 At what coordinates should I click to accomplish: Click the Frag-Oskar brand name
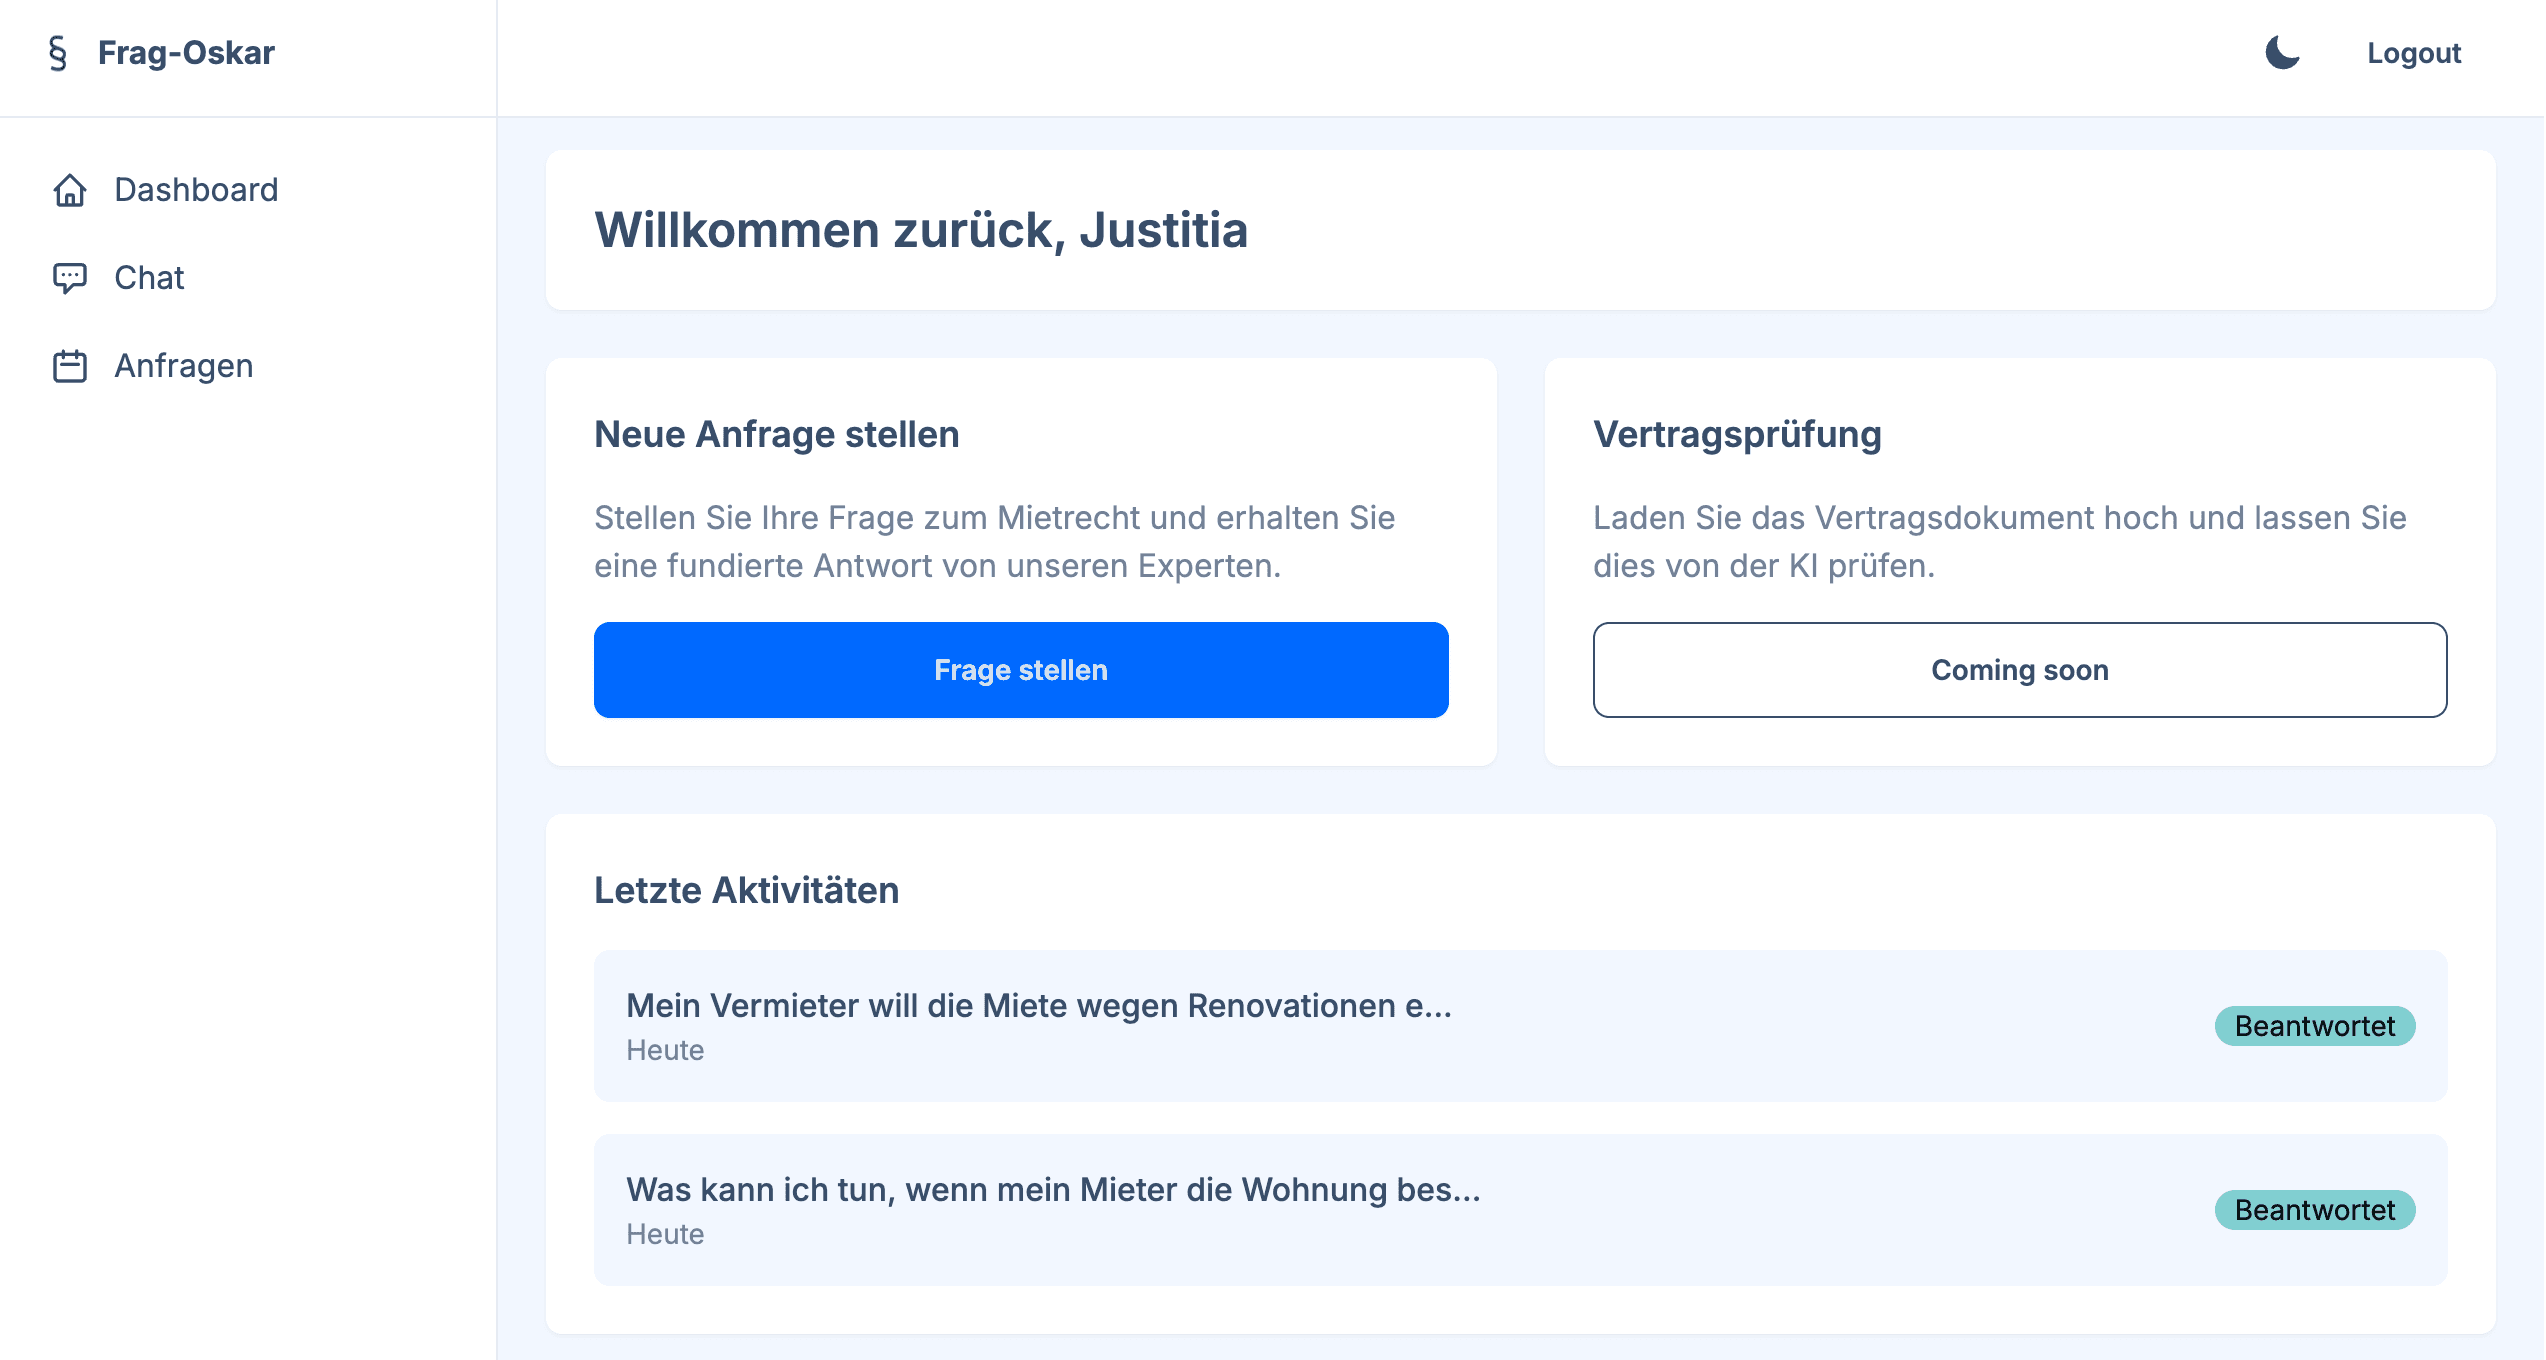tap(185, 52)
